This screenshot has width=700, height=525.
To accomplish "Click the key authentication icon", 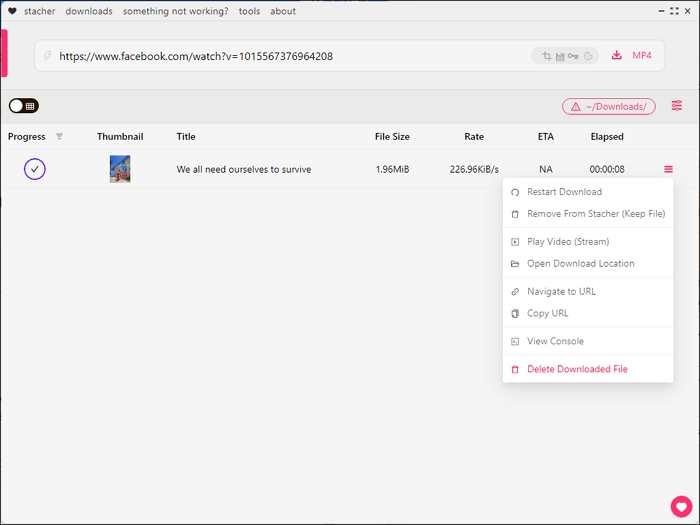I will (x=573, y=56).
